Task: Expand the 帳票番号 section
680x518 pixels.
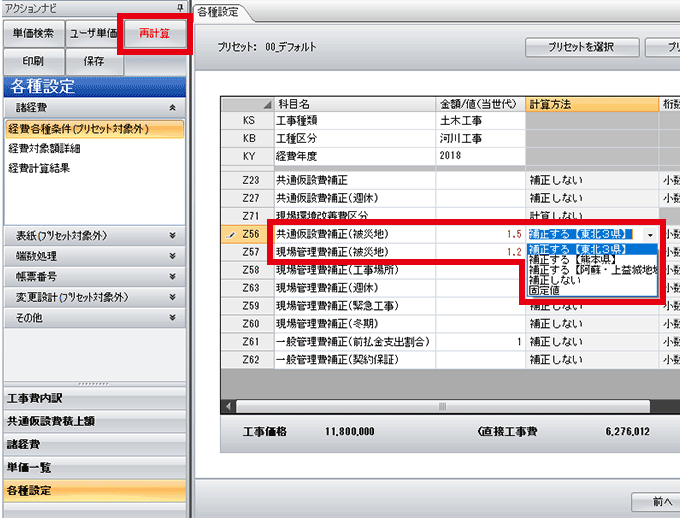Action: pos(172,277)
